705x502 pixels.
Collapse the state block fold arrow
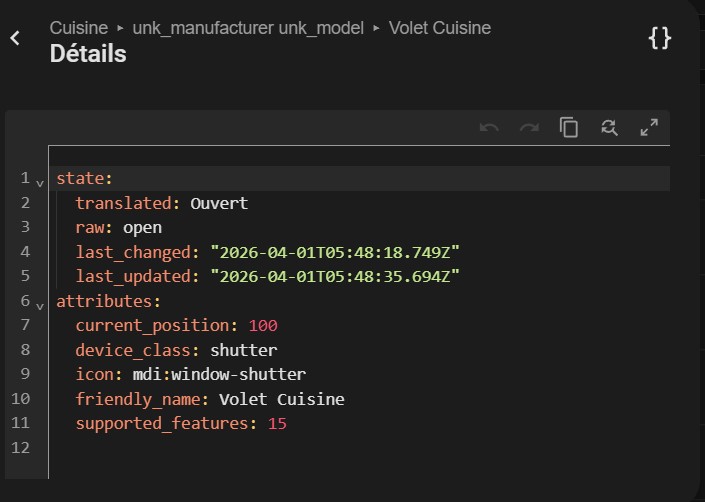pyautogui.click(x=40, y=183)
